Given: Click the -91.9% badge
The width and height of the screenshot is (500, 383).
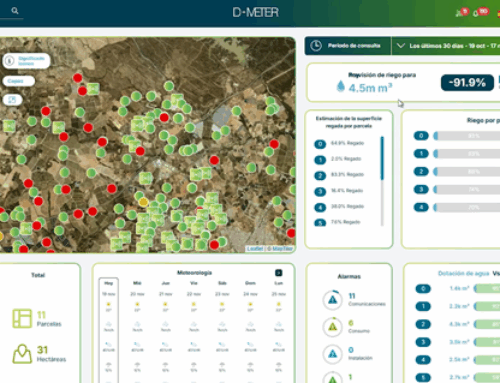Looking at the screenshot, I should click(467, 83).
